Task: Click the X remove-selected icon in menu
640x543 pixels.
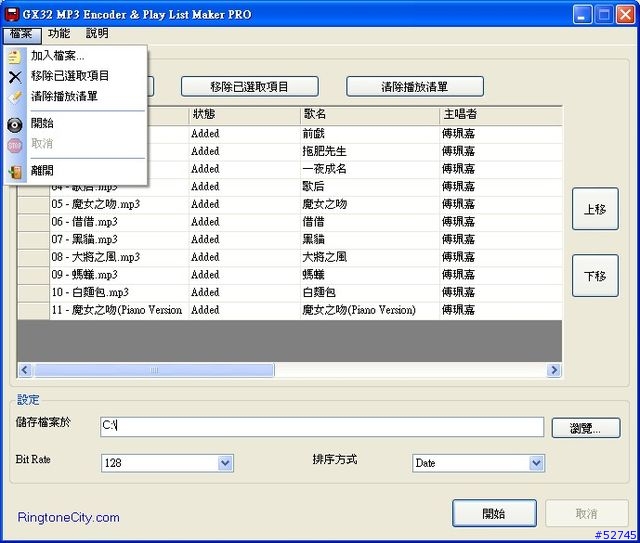Action: pyautogui.click(x=15, y=77)
